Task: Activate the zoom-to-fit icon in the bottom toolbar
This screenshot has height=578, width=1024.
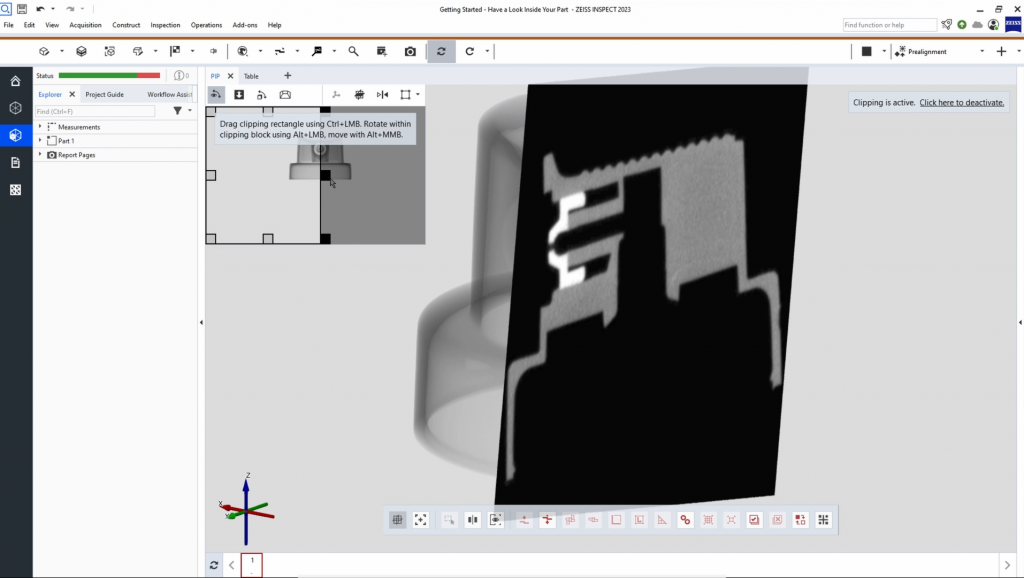Action: pos(420,519)
